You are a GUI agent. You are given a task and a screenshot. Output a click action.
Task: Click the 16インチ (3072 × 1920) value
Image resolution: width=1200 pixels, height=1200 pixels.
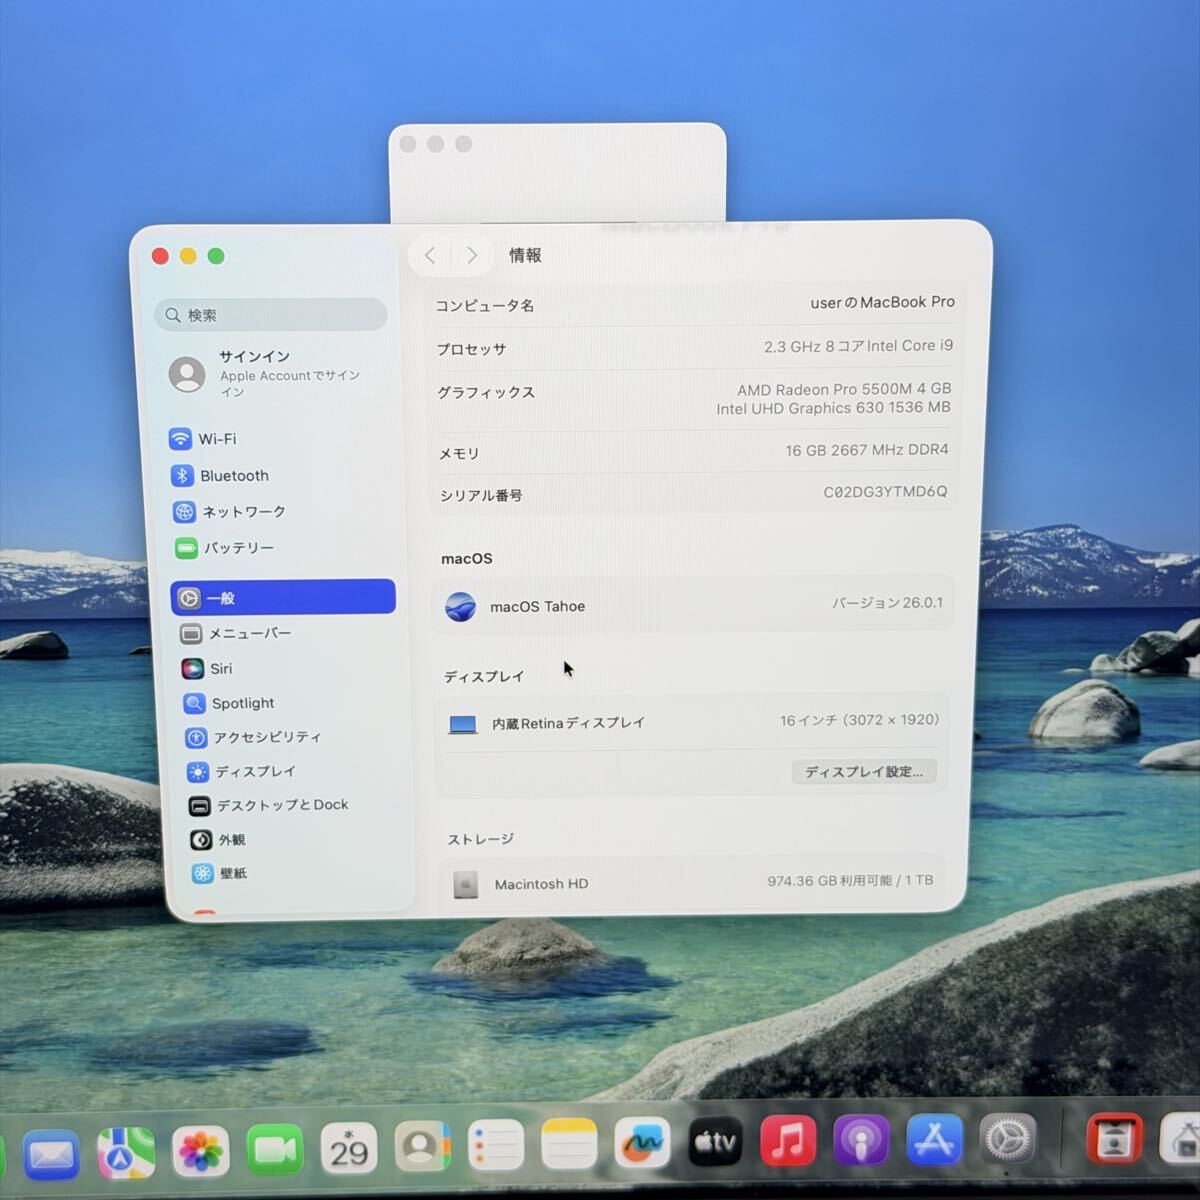tap(859, 720)
